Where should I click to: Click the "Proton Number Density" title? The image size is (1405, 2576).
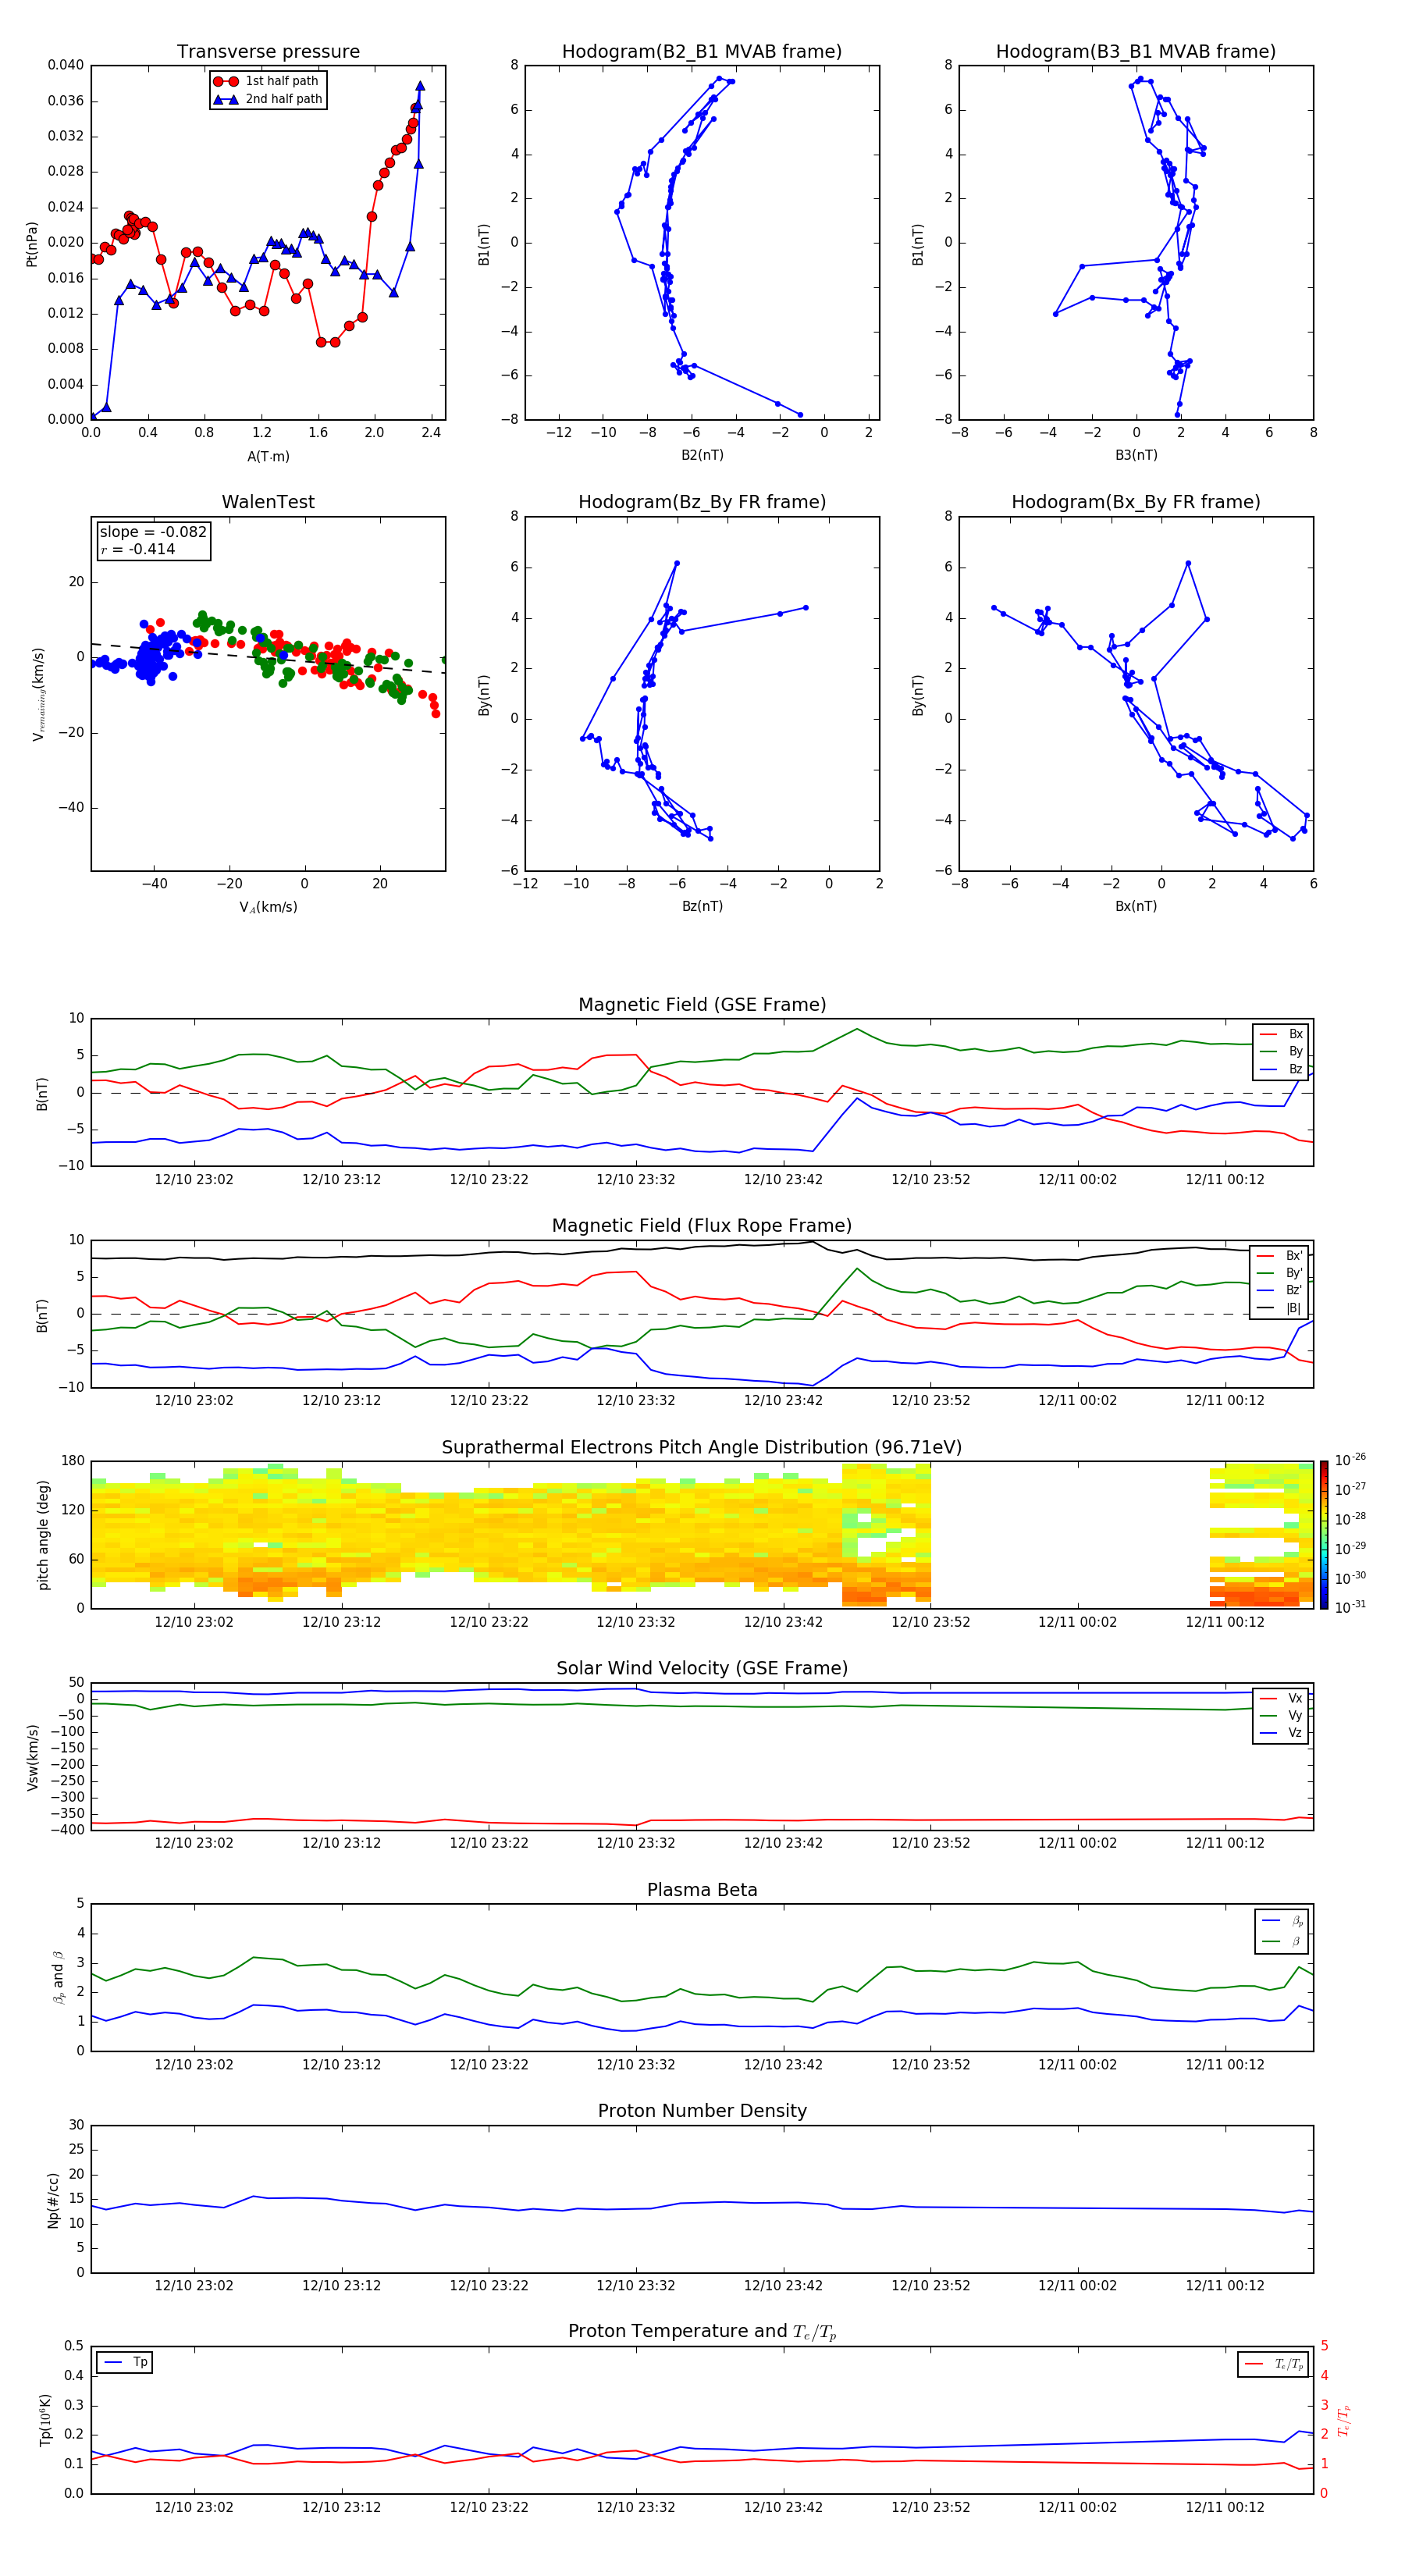point(702,2111)
